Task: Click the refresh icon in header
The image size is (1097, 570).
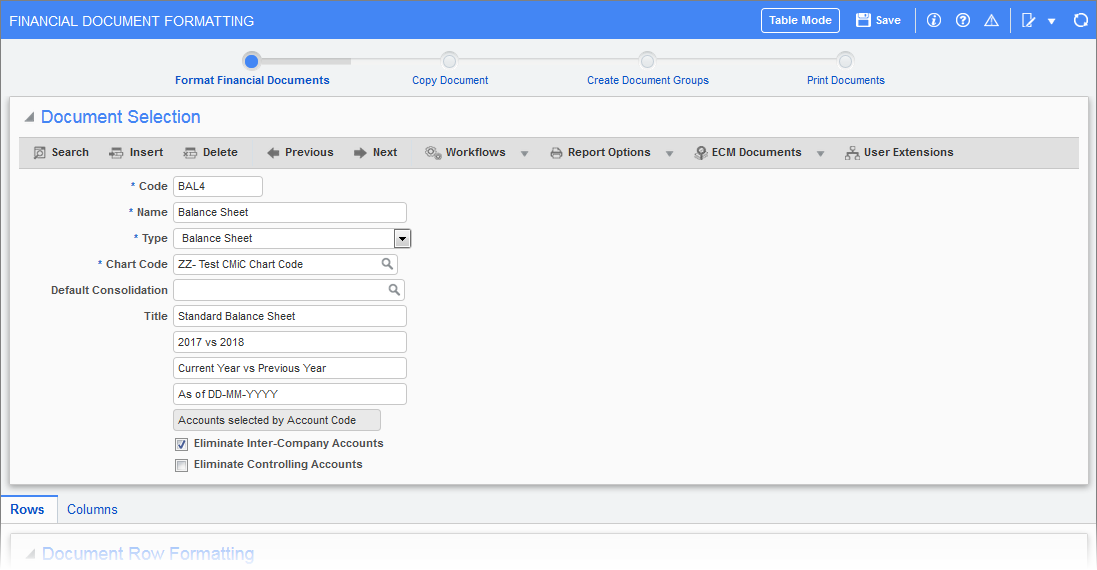Action: click(1081, 20)
